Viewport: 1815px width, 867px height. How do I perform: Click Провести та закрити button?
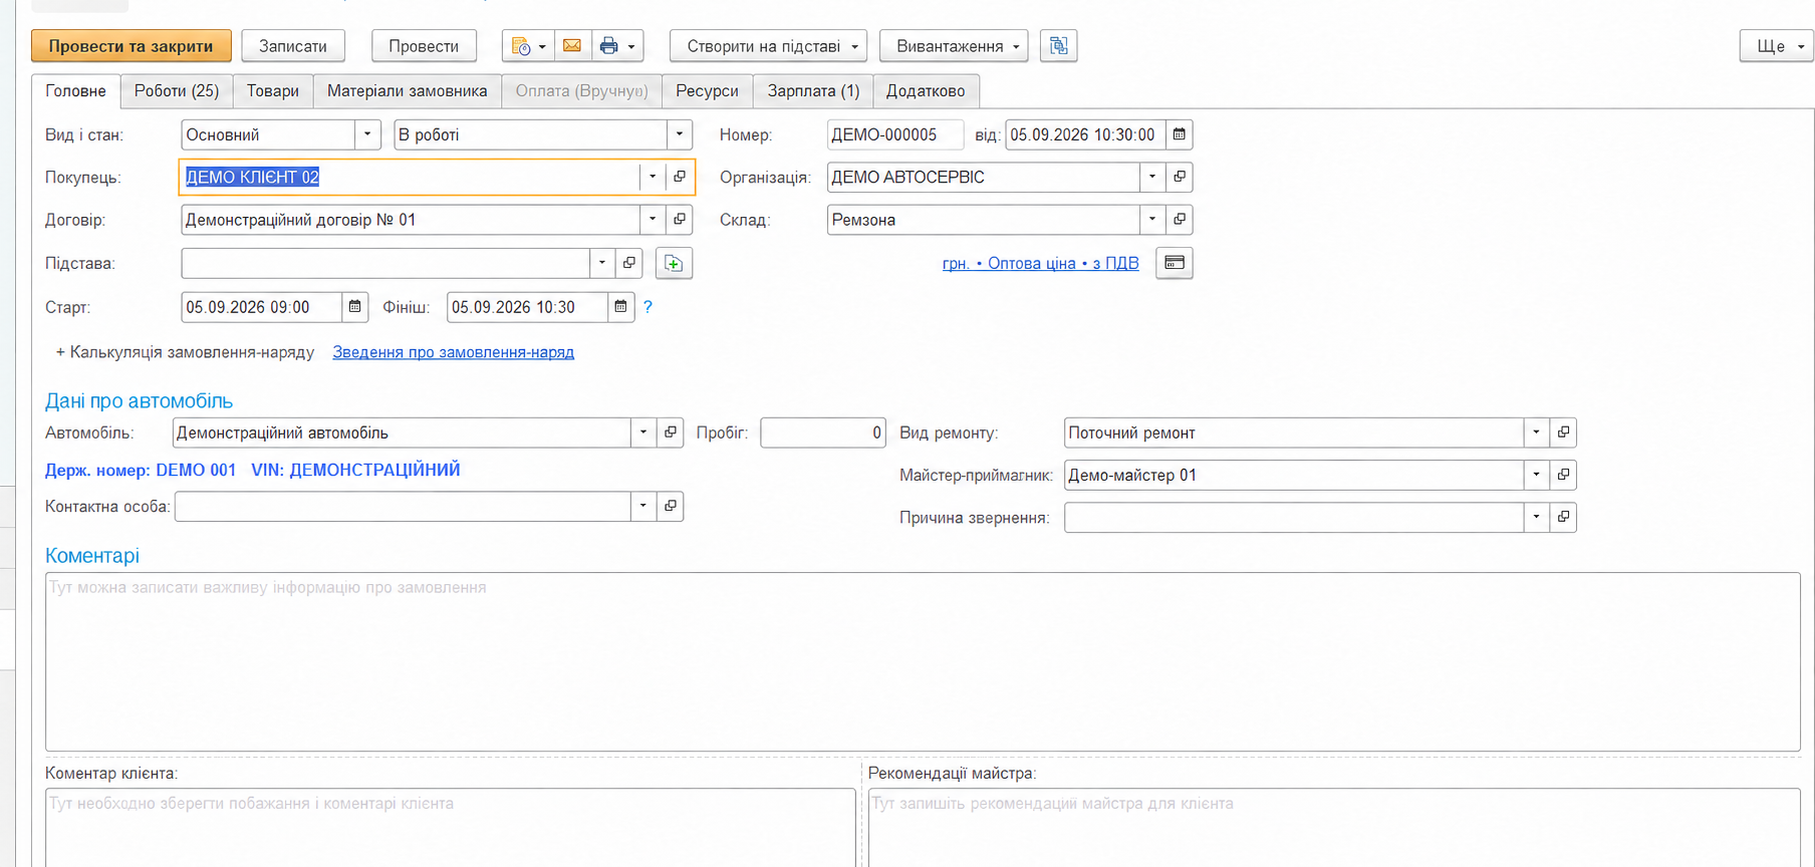coord(131,46)
